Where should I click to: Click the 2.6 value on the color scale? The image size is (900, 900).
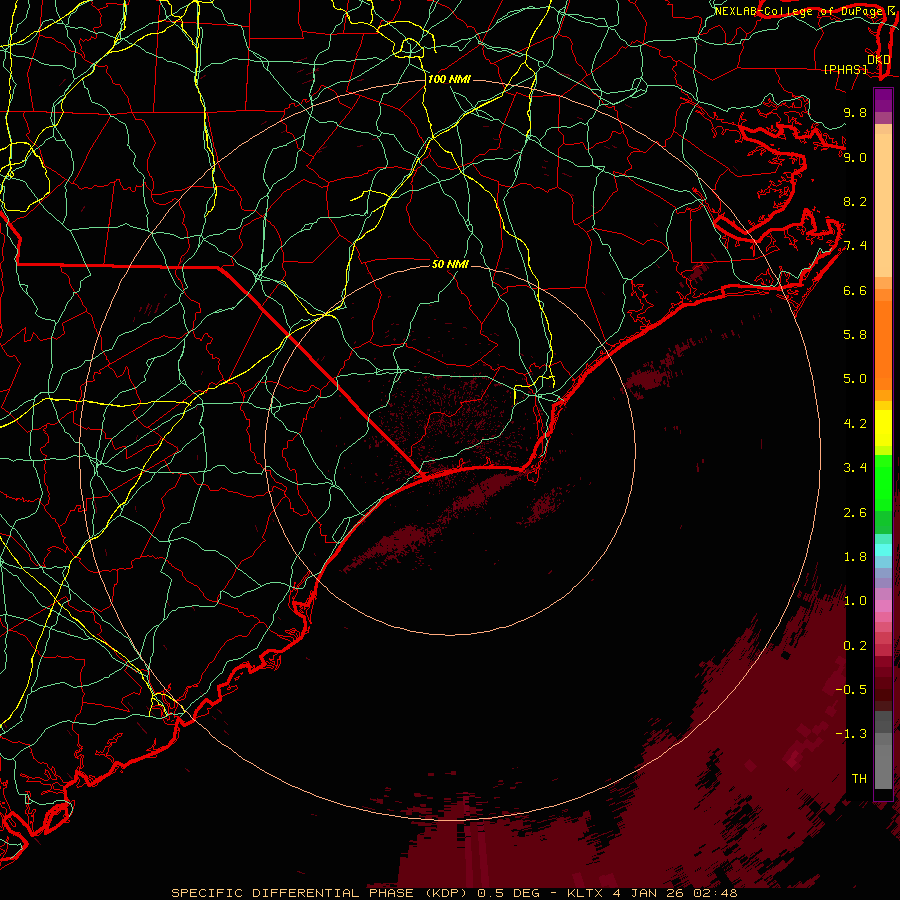pyautogui.click(x=855, y=513)
